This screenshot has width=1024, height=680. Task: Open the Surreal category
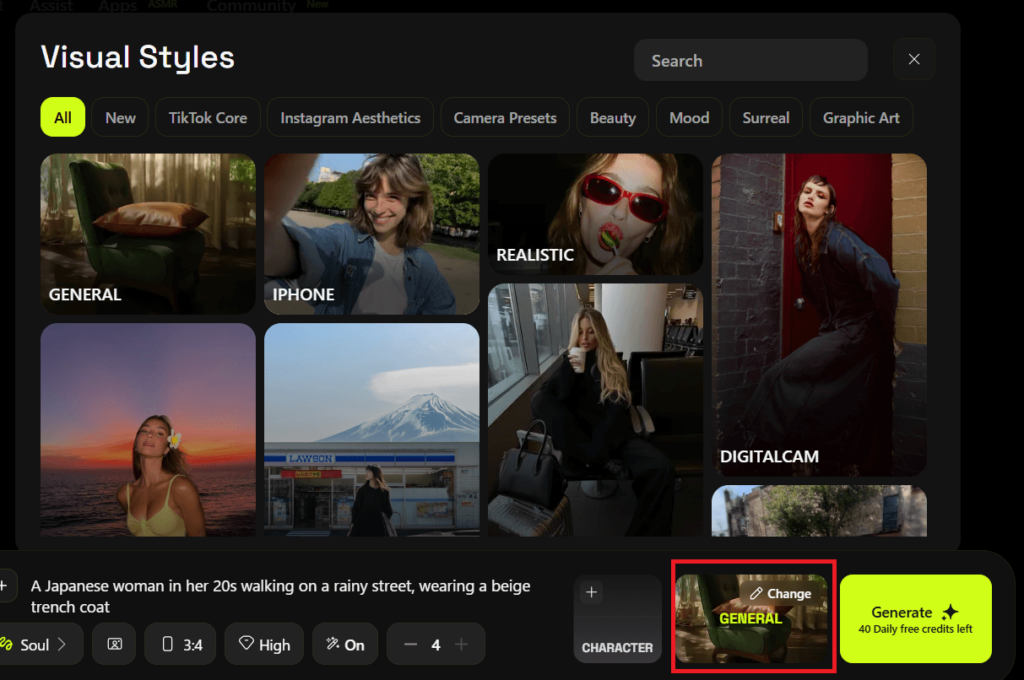[x=765, y=118]
